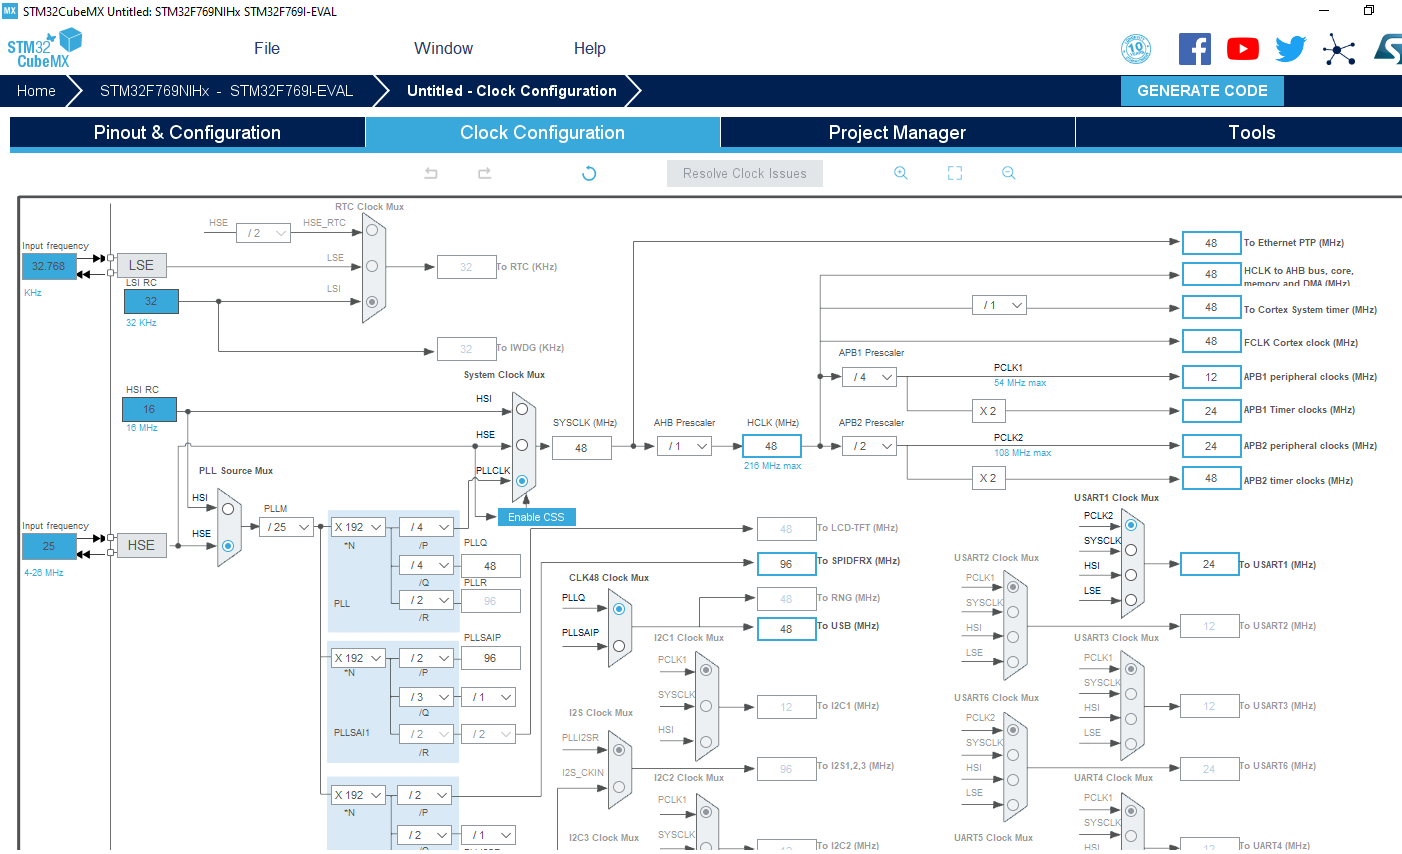Select HSI as PLL Source Mux input
This screenshot has height=854, width=1402.
click(228, 509)
